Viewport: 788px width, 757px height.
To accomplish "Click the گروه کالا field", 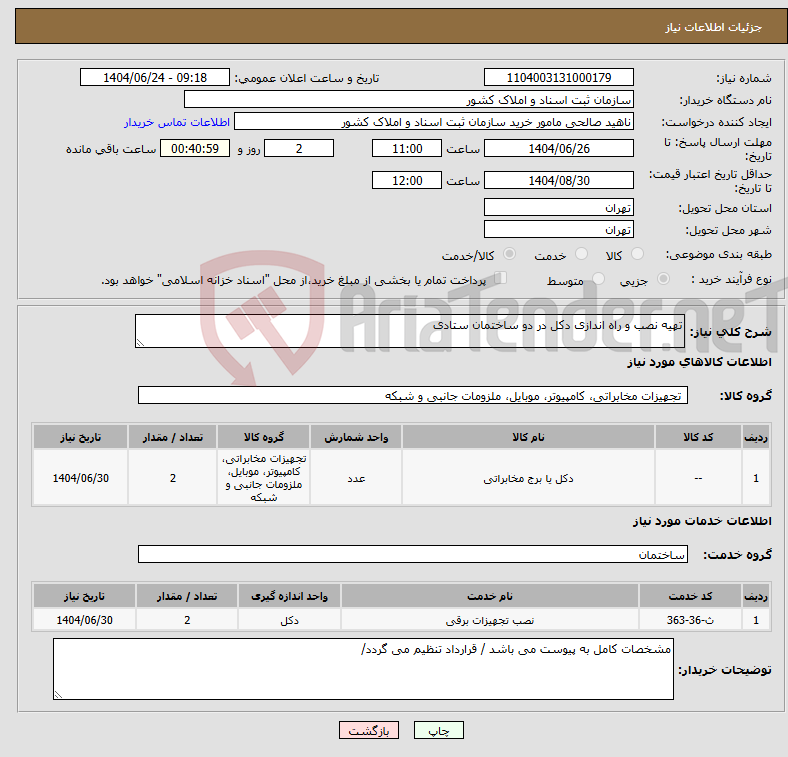I will (413, 395).
